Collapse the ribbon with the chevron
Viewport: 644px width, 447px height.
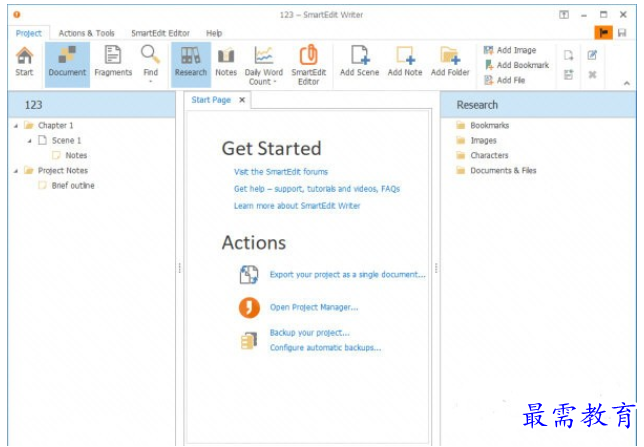pos(626,83)
